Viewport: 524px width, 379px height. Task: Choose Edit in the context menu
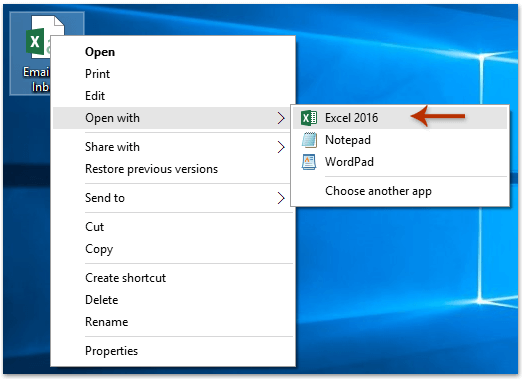173,96
